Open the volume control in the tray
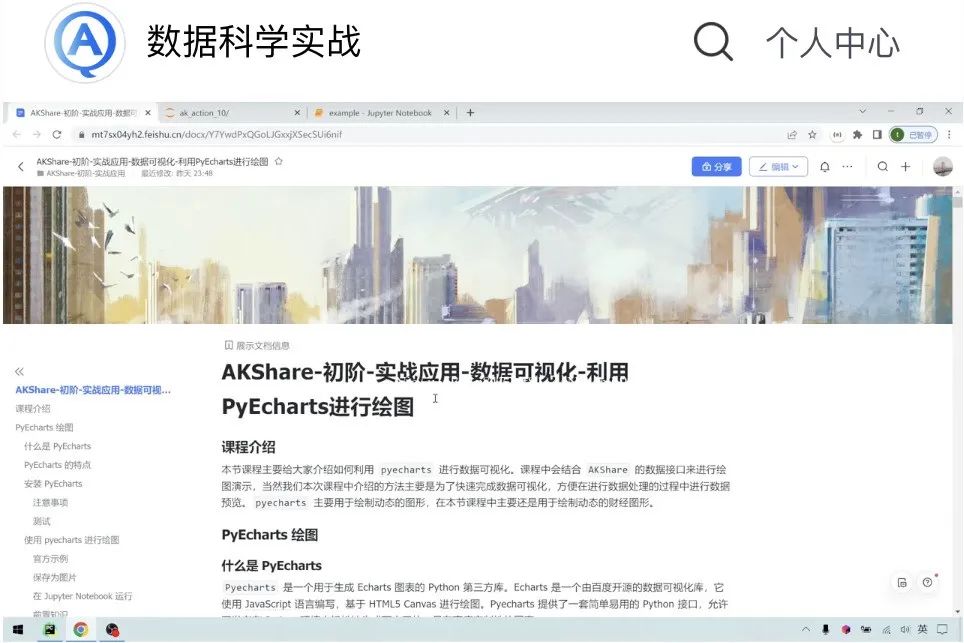Viewport: 964px width, 643px height. (905, 629)
